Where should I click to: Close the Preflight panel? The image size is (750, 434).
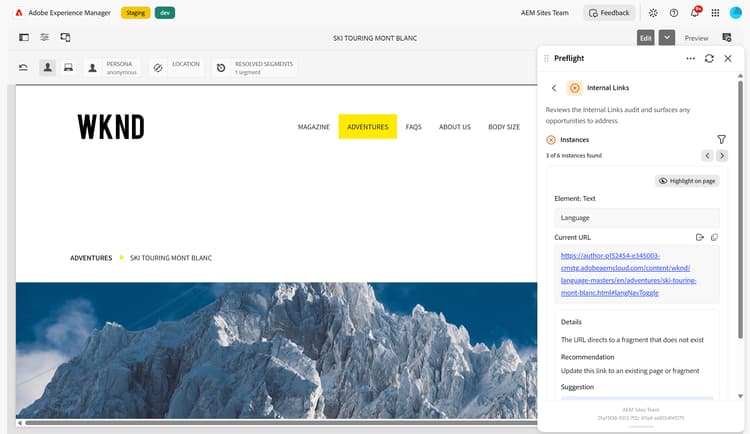(x=728, y=58)
